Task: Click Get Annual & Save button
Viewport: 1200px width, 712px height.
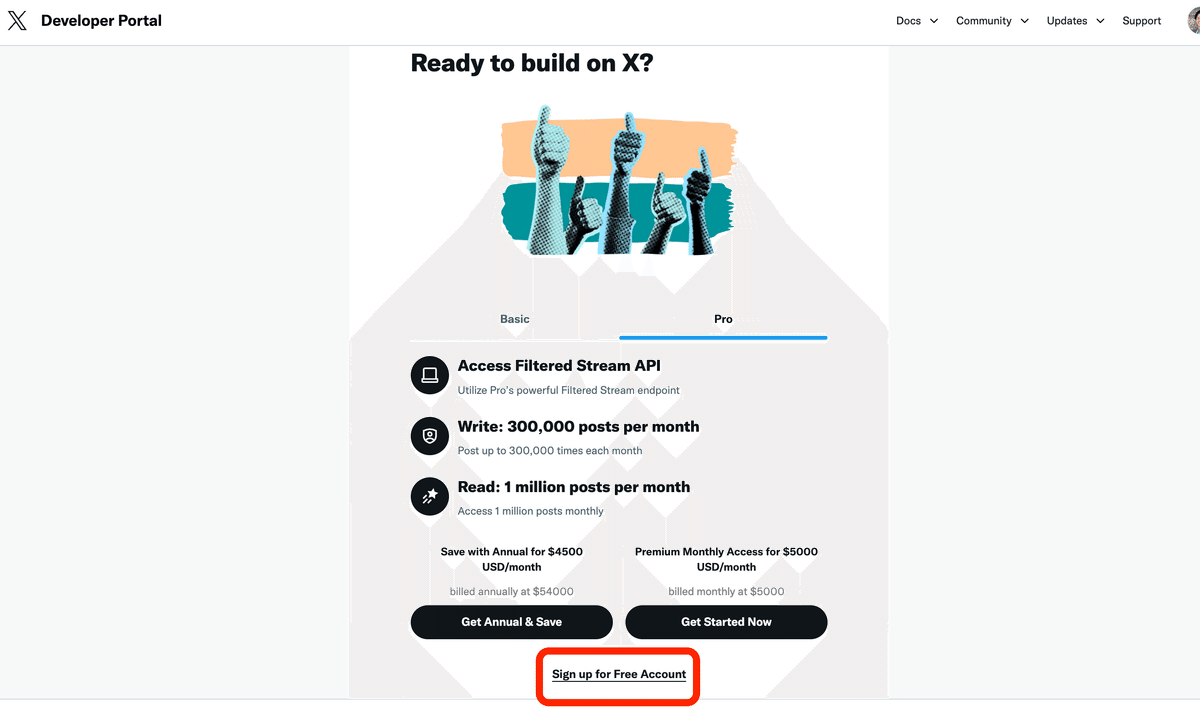Action: pyautogui.click(x=511, y=622)
